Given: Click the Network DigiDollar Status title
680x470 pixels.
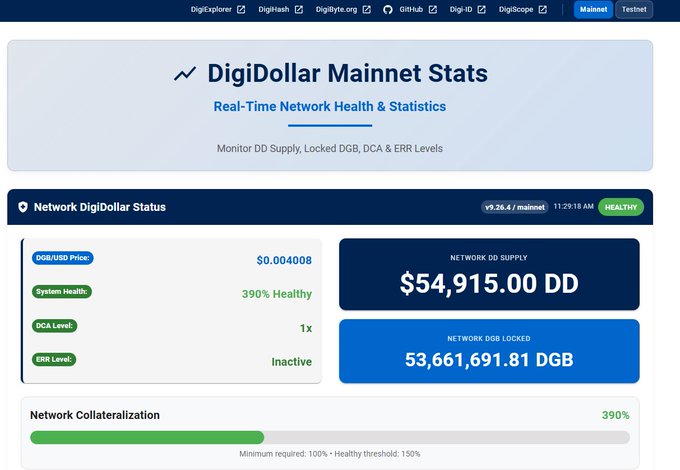Looking at the screenshot, I should pos(100,207).
